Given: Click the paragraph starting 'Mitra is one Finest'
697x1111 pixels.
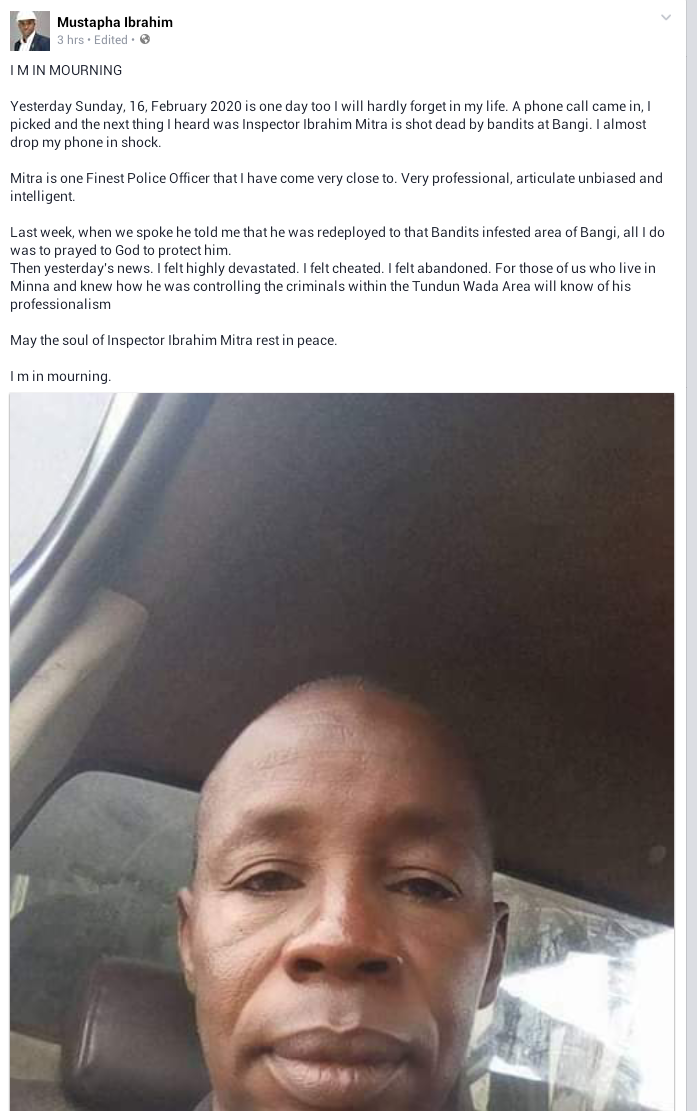Looking at the screenshot, I should point(336,187).
